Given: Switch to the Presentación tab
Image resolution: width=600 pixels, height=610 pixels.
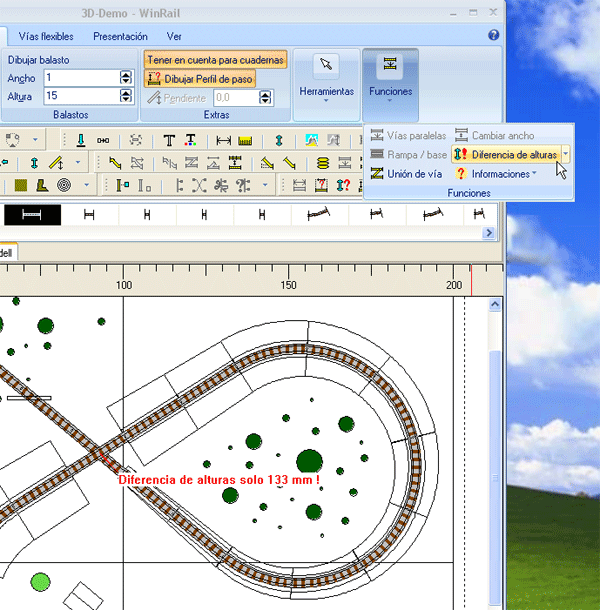Looking at the screenshot, I should pos(120,37).
